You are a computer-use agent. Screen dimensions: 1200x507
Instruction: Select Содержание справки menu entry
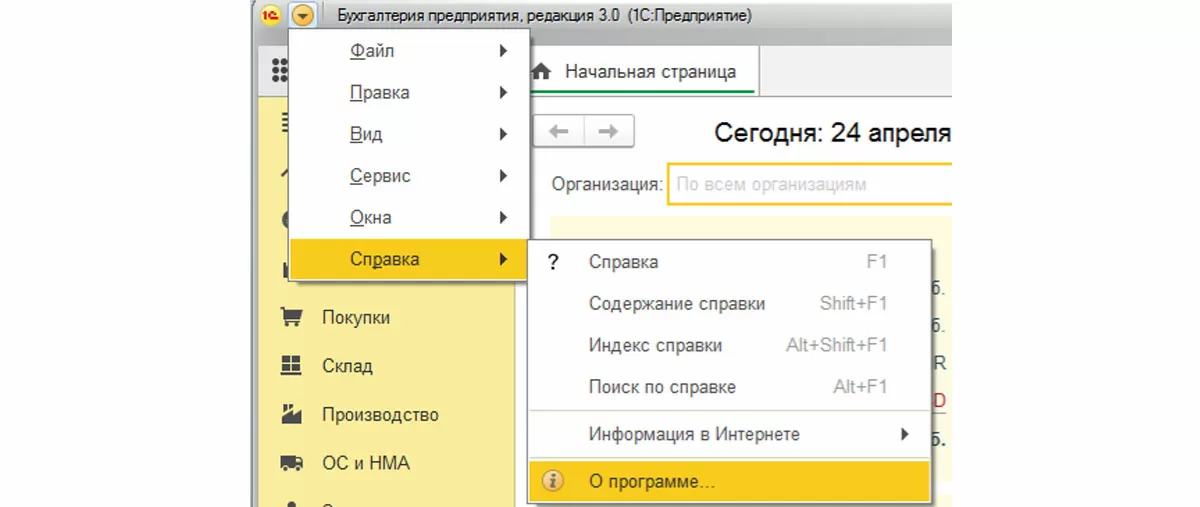tap(676, 304)
